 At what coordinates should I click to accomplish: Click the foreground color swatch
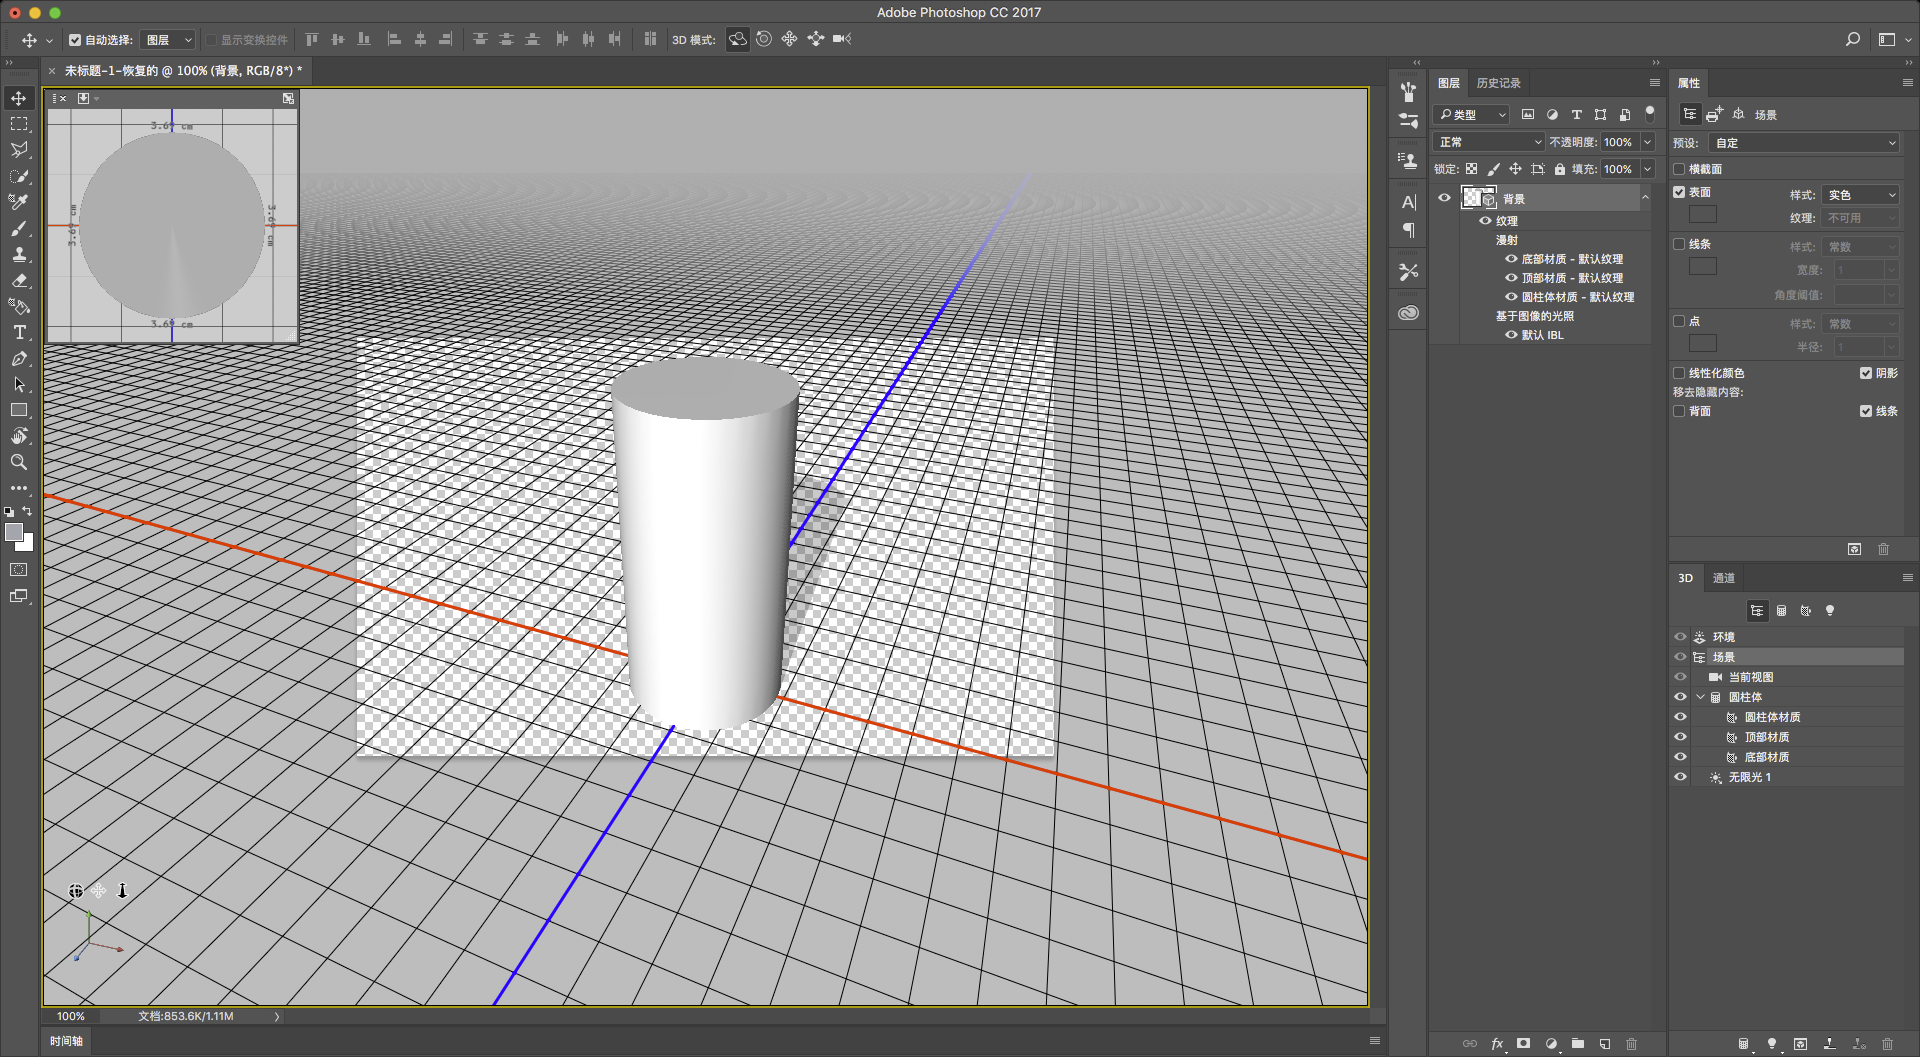(14, 532)
